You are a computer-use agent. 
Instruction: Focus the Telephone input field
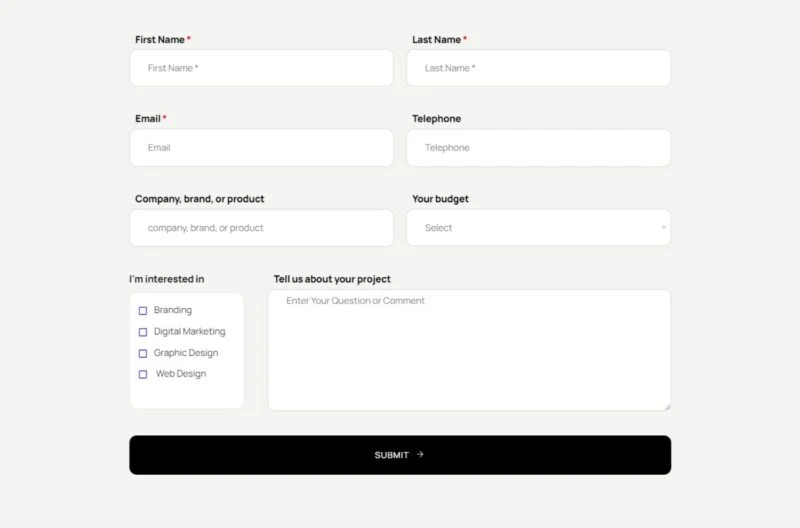[538, 147]
